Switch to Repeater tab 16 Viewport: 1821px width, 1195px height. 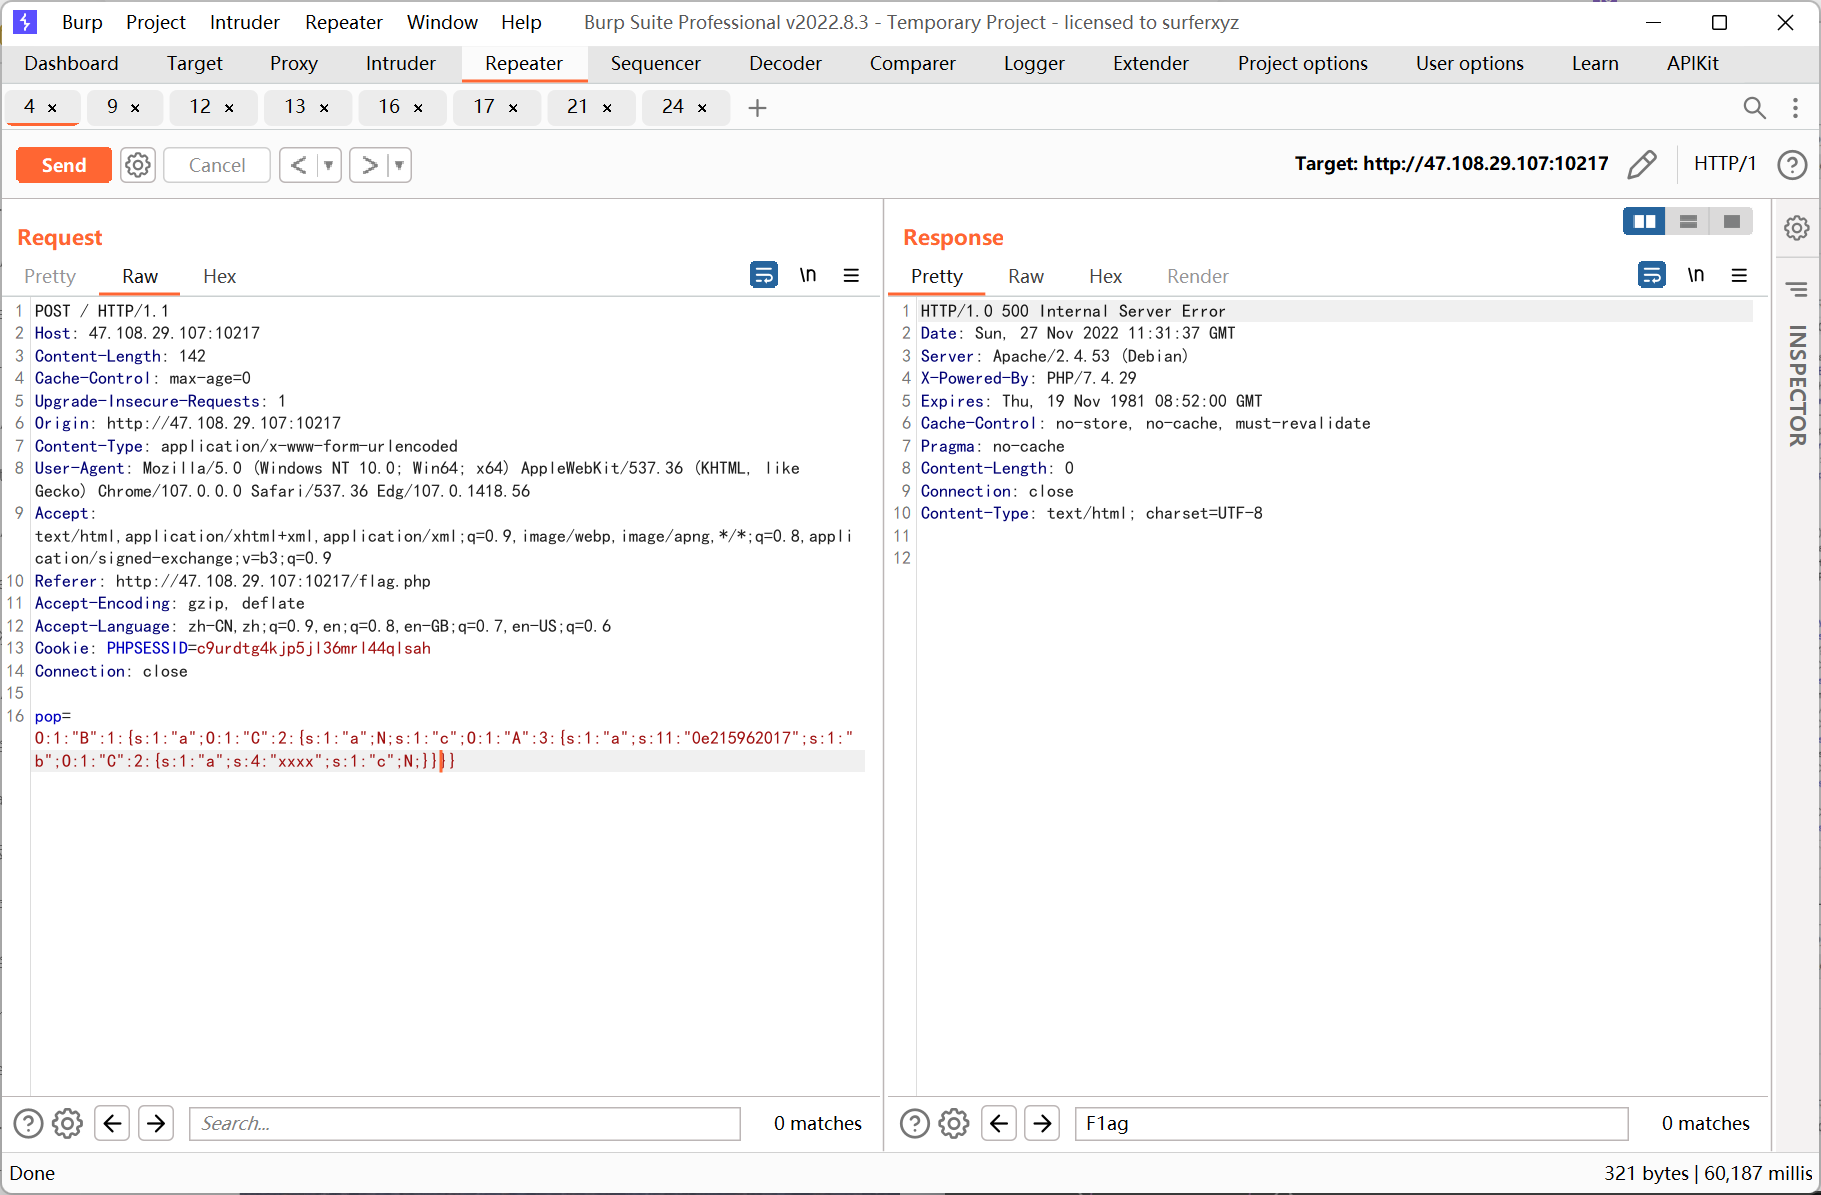[390, 106]
